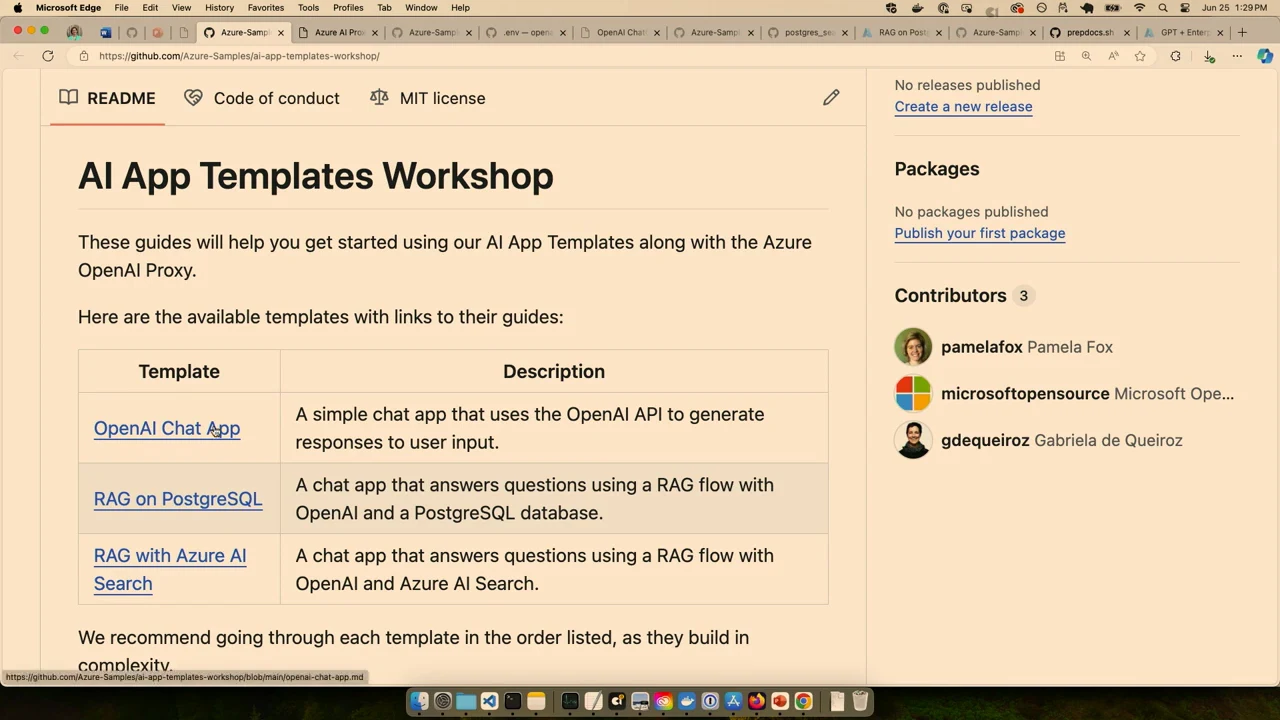Open Terminal from the Dock
1280x720 pixels.
[512, 701]
